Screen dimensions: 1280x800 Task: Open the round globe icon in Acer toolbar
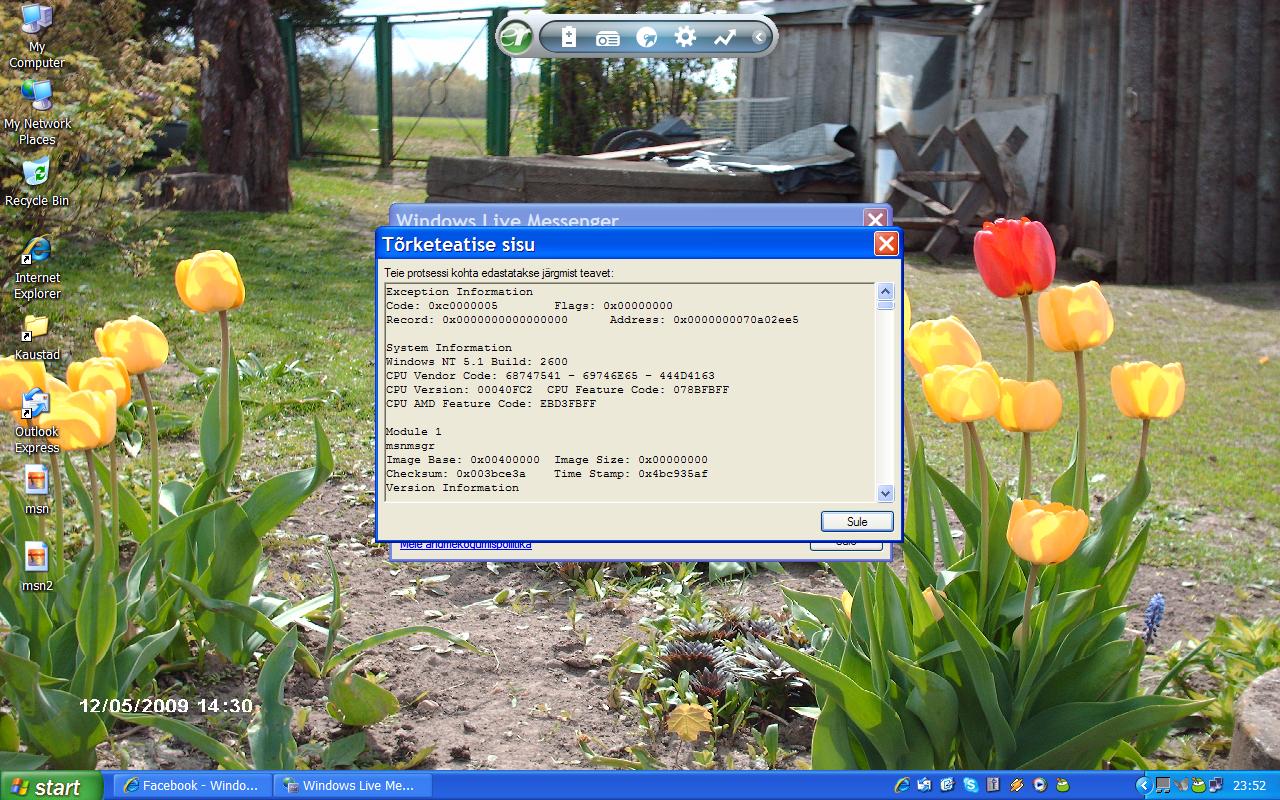647,38
